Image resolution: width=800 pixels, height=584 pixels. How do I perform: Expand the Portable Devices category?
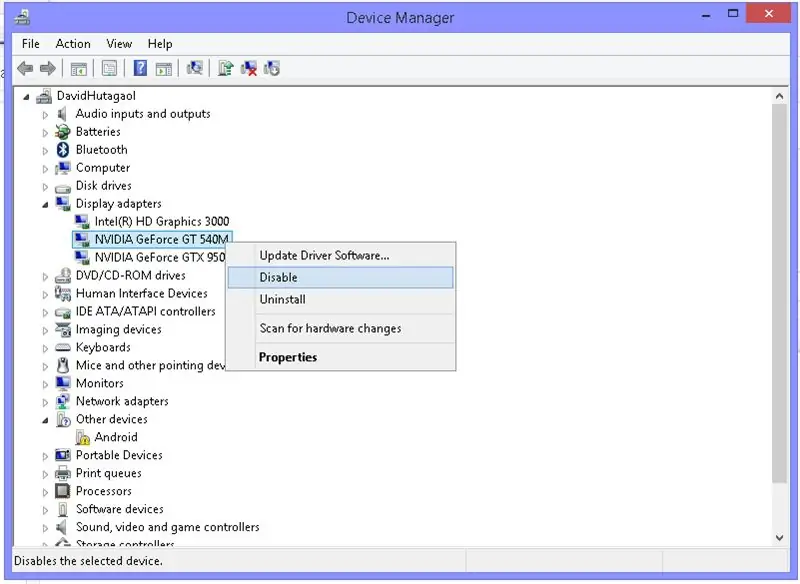coord(45,456)
